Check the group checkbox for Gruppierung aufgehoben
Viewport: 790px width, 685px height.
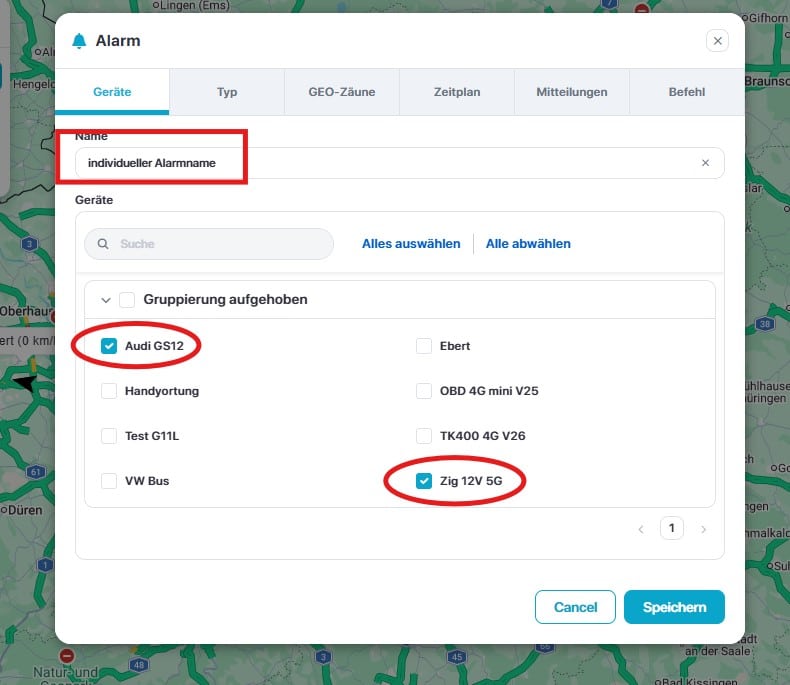(127, 299)
